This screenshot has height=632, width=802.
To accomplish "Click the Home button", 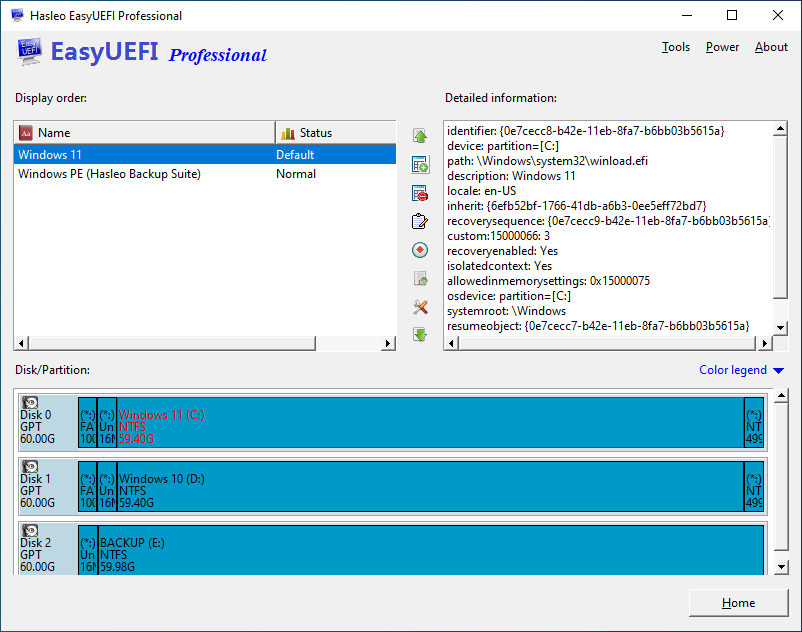I will click(x=739, y=603).
